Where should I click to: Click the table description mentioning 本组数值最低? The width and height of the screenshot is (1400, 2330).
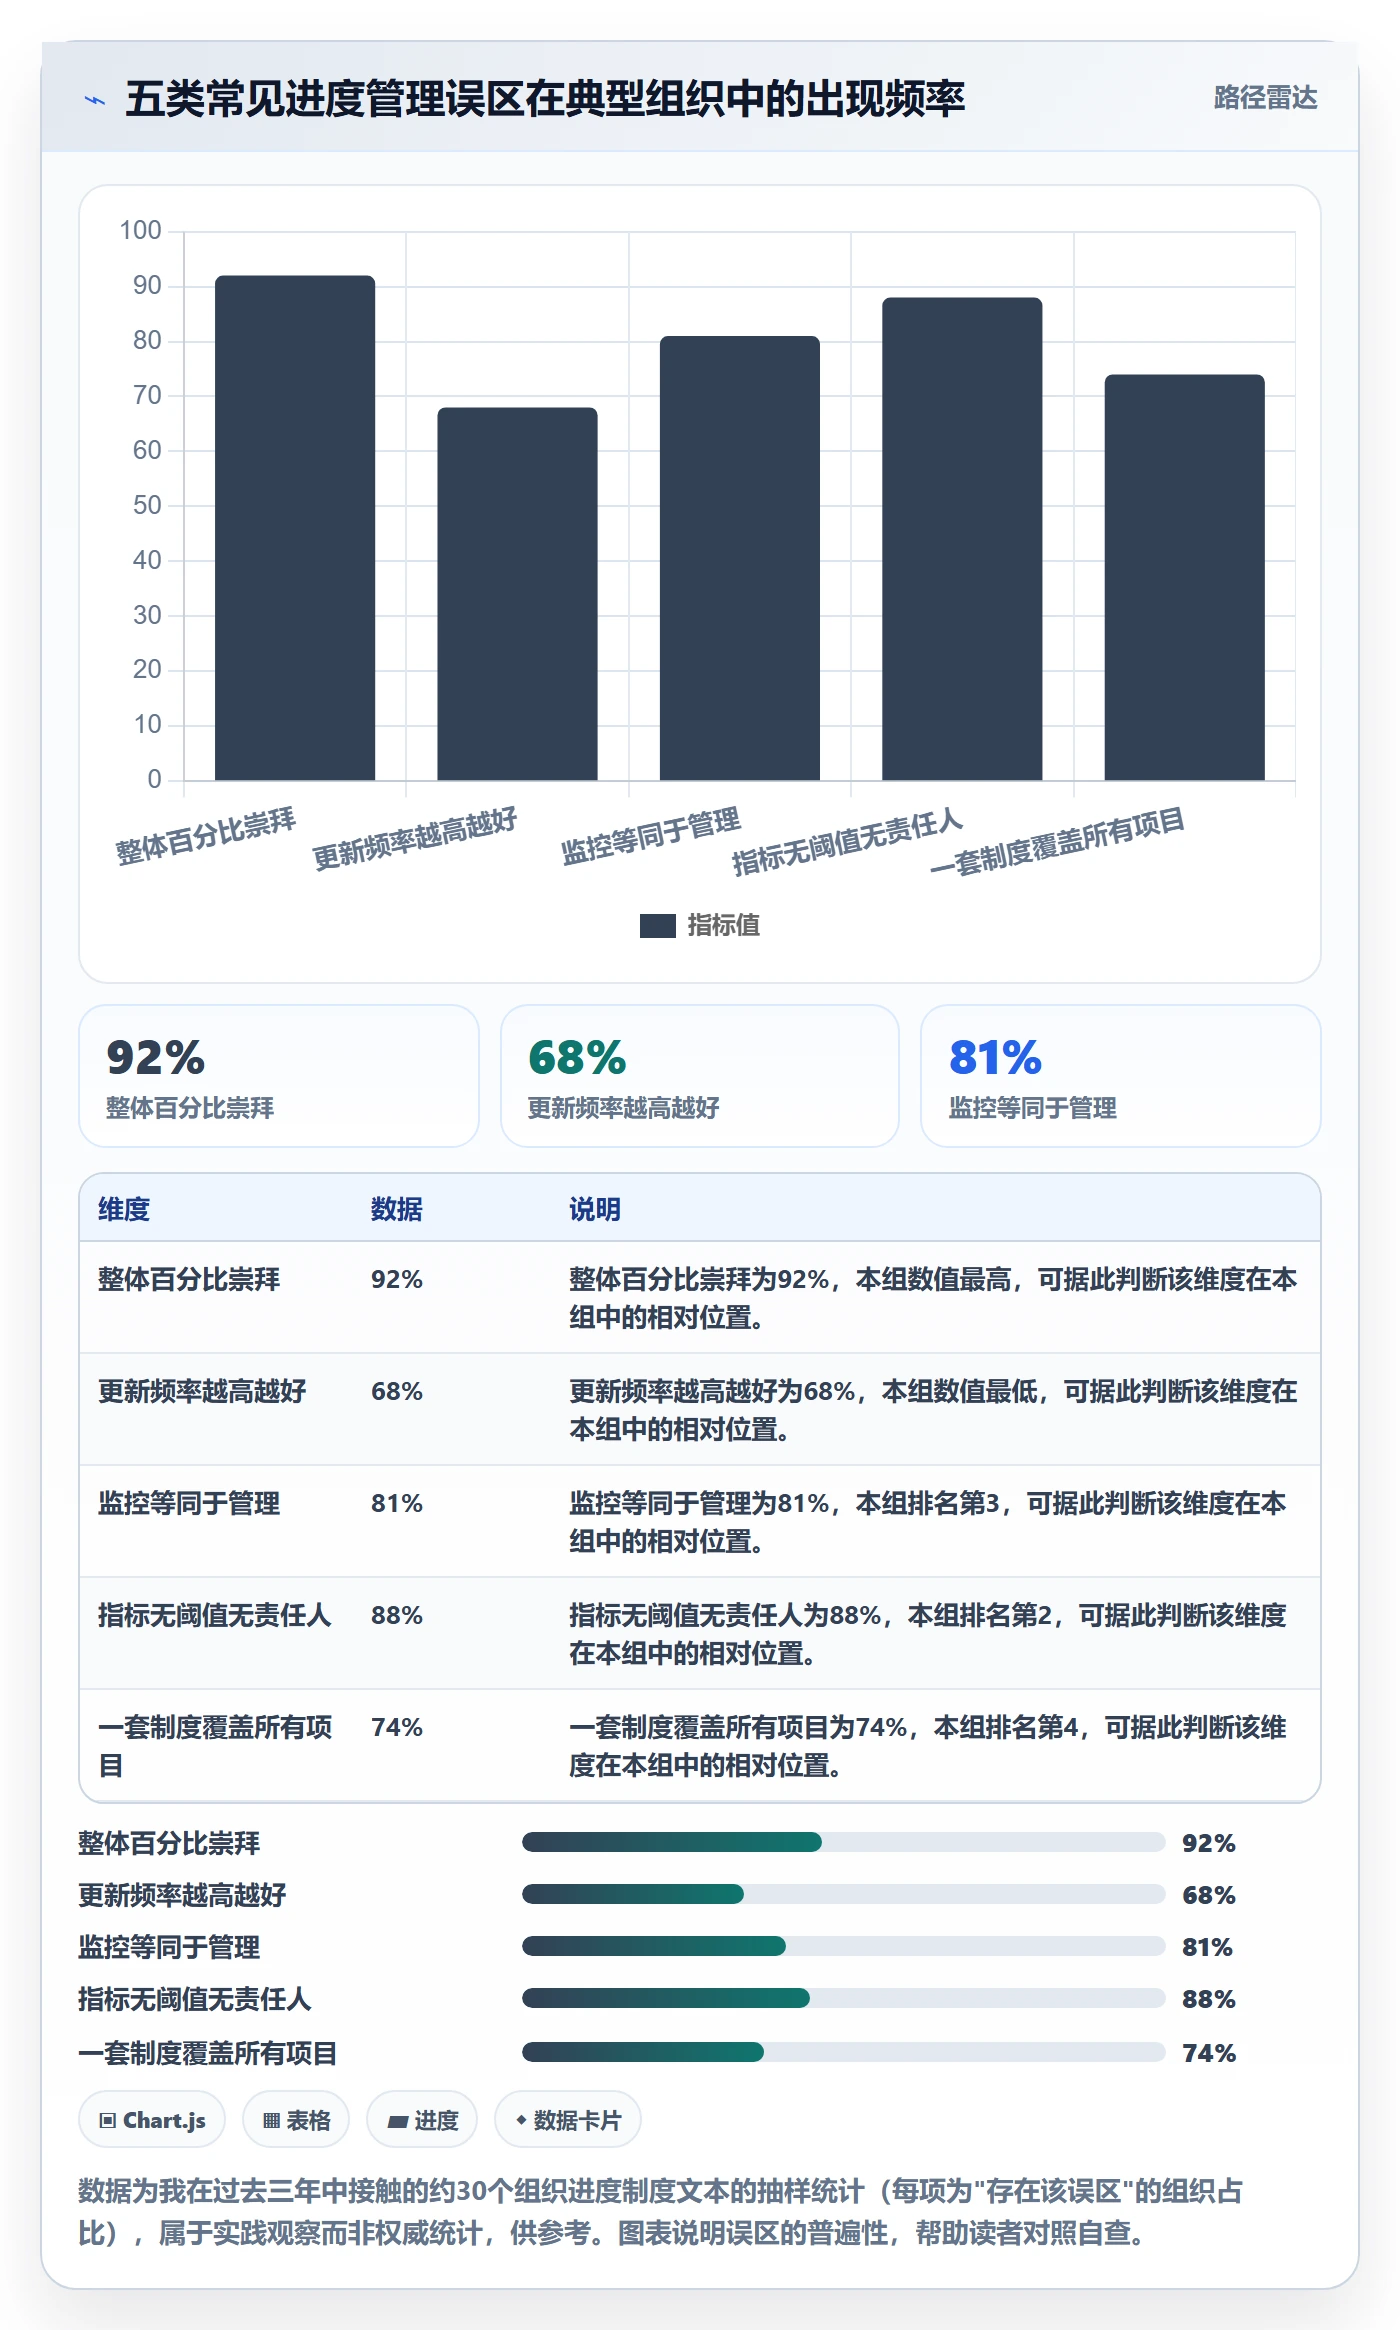tap(933, 1410)
